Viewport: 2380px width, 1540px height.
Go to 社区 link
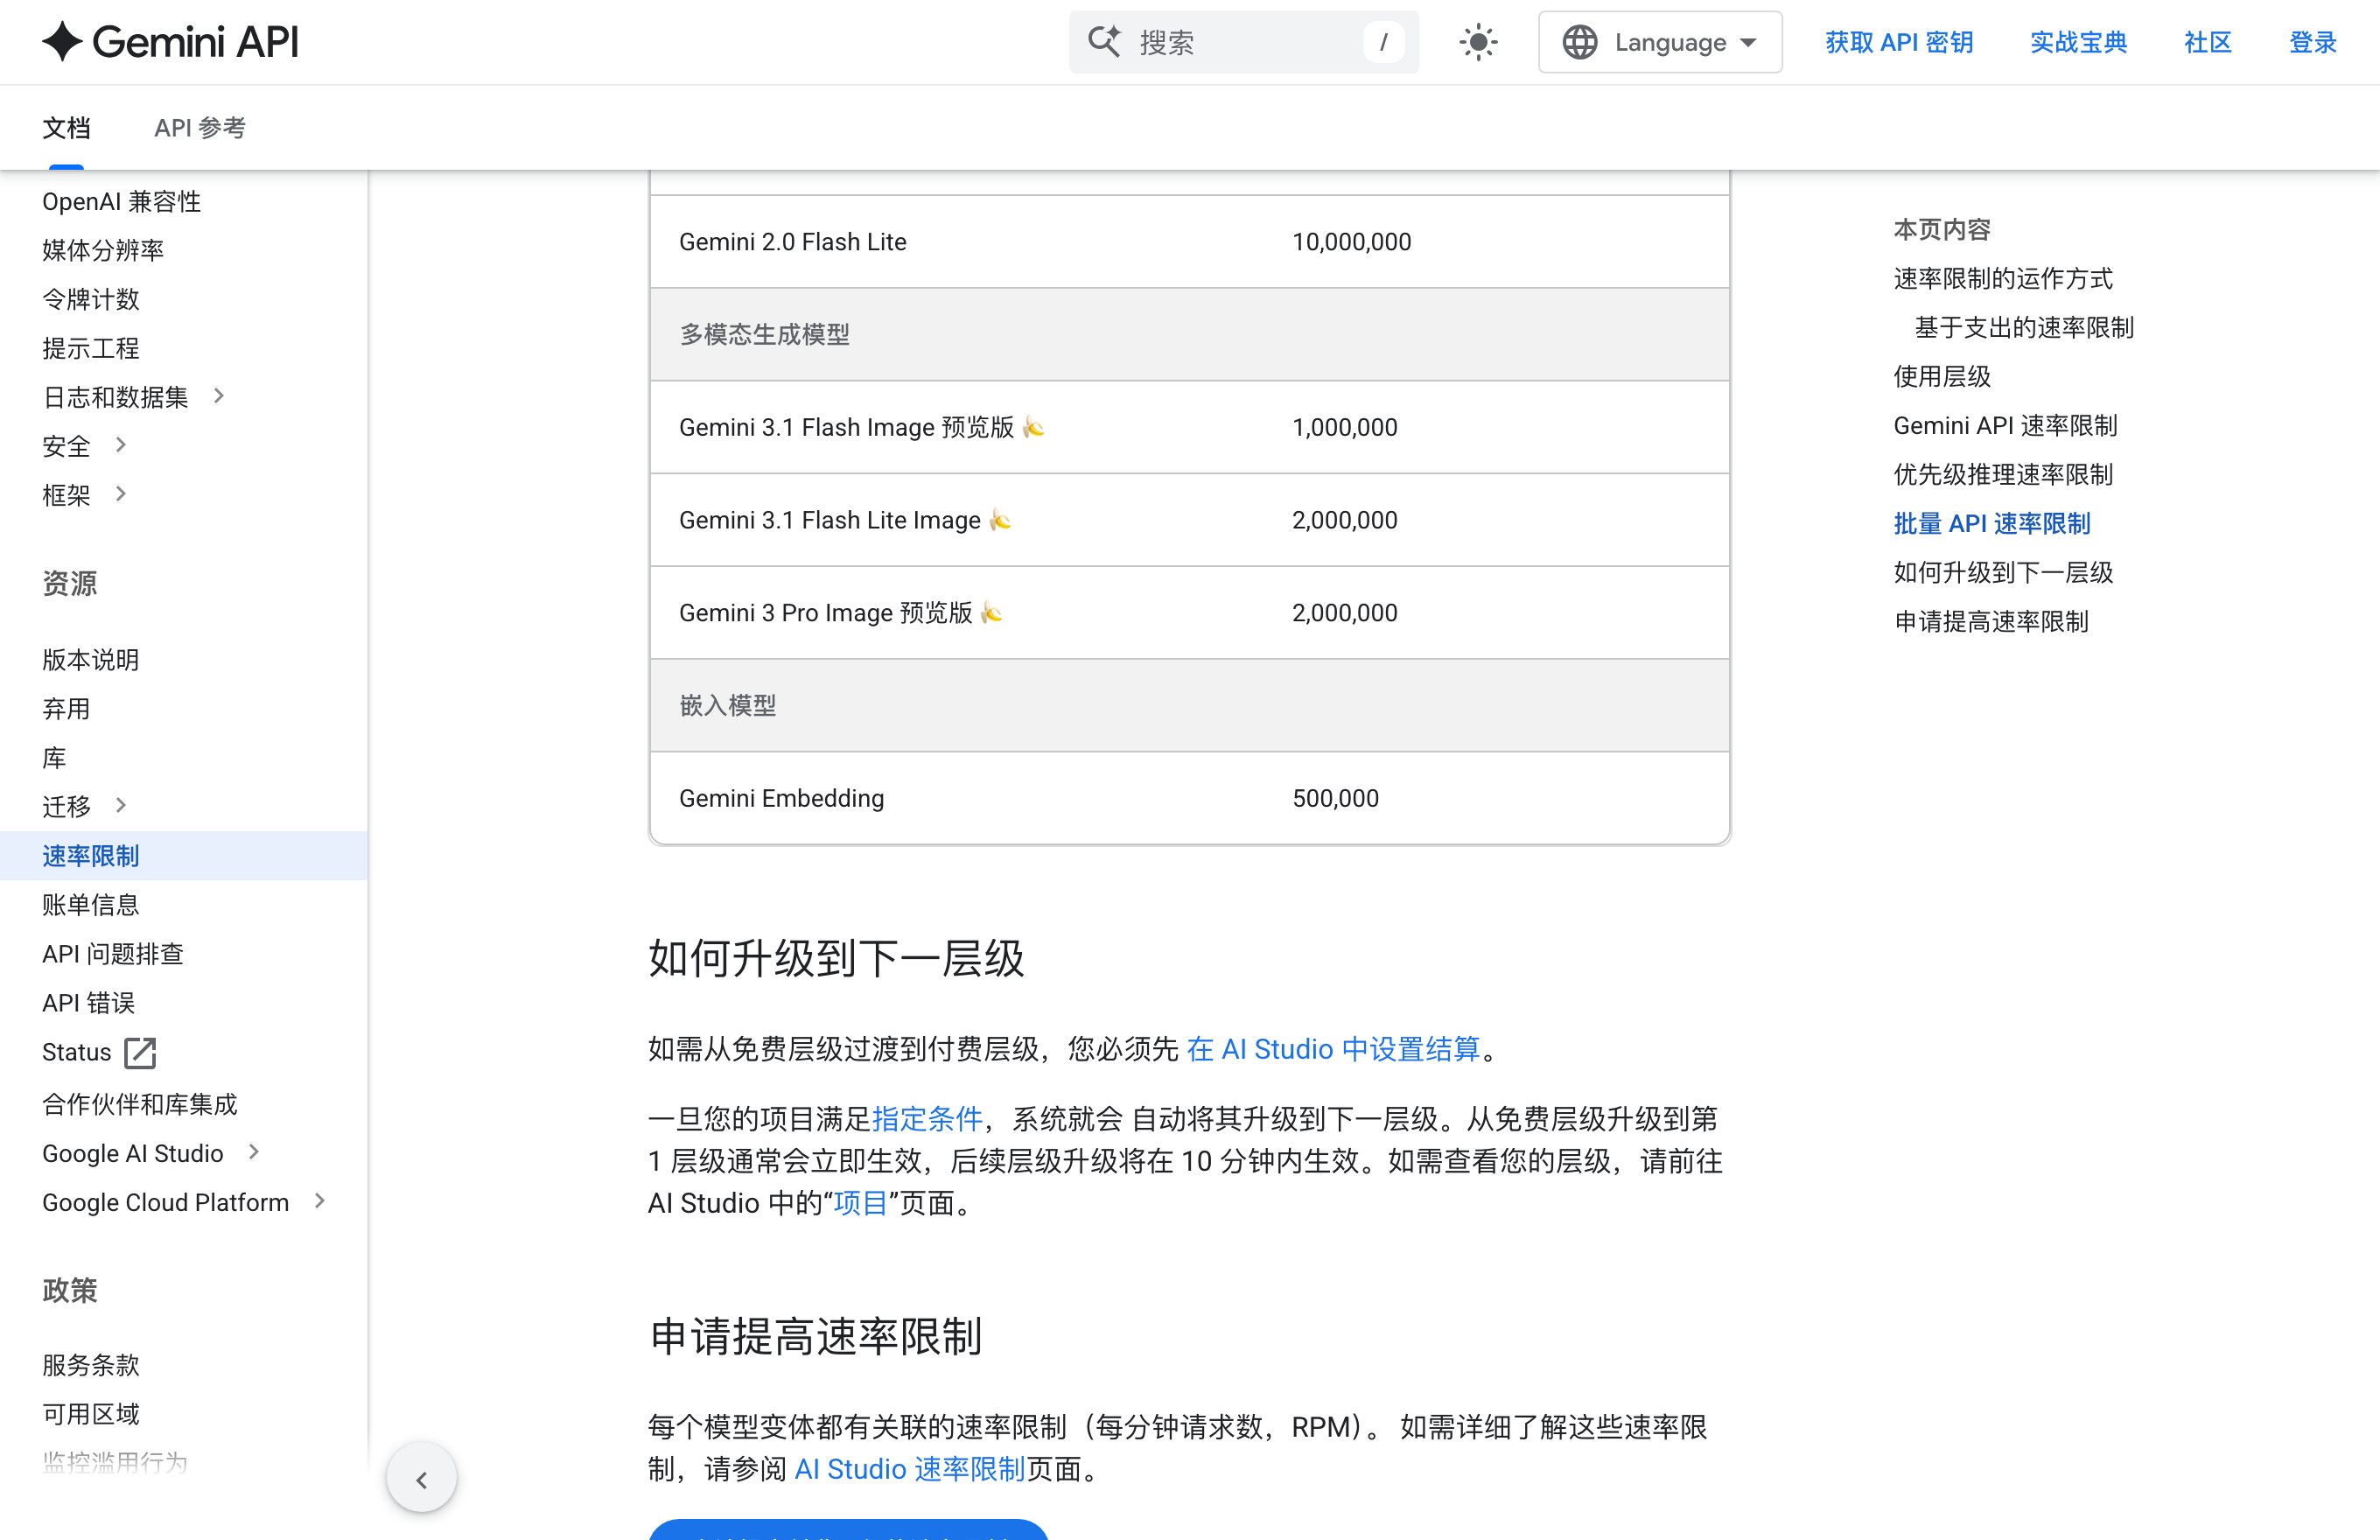[x=2207, y=42]
